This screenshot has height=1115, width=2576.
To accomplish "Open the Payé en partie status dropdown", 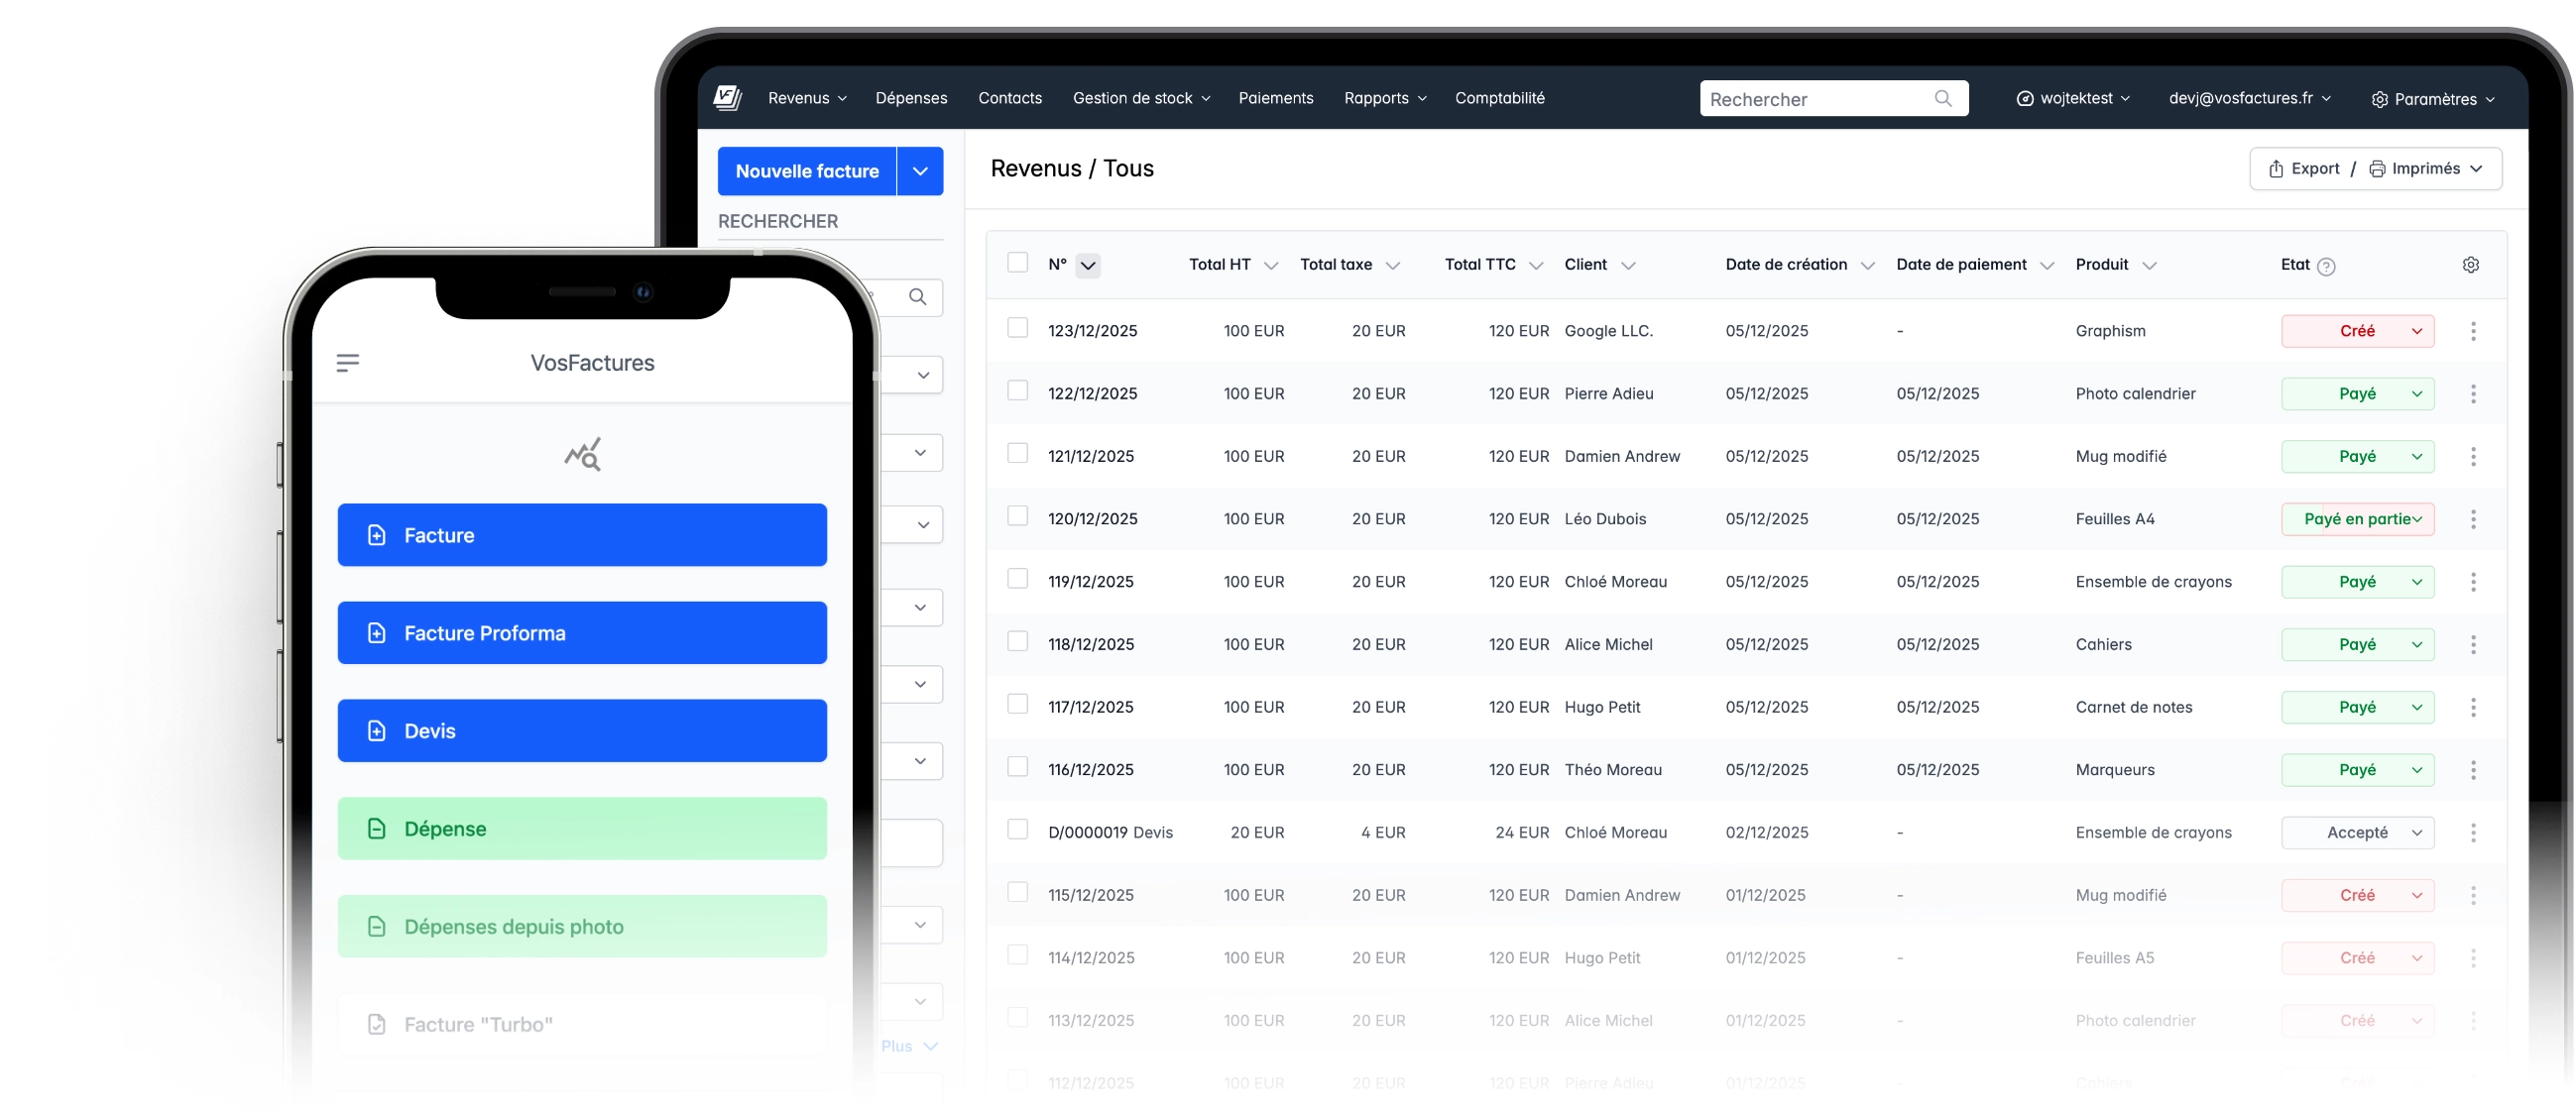I will tap(2357, 519).
